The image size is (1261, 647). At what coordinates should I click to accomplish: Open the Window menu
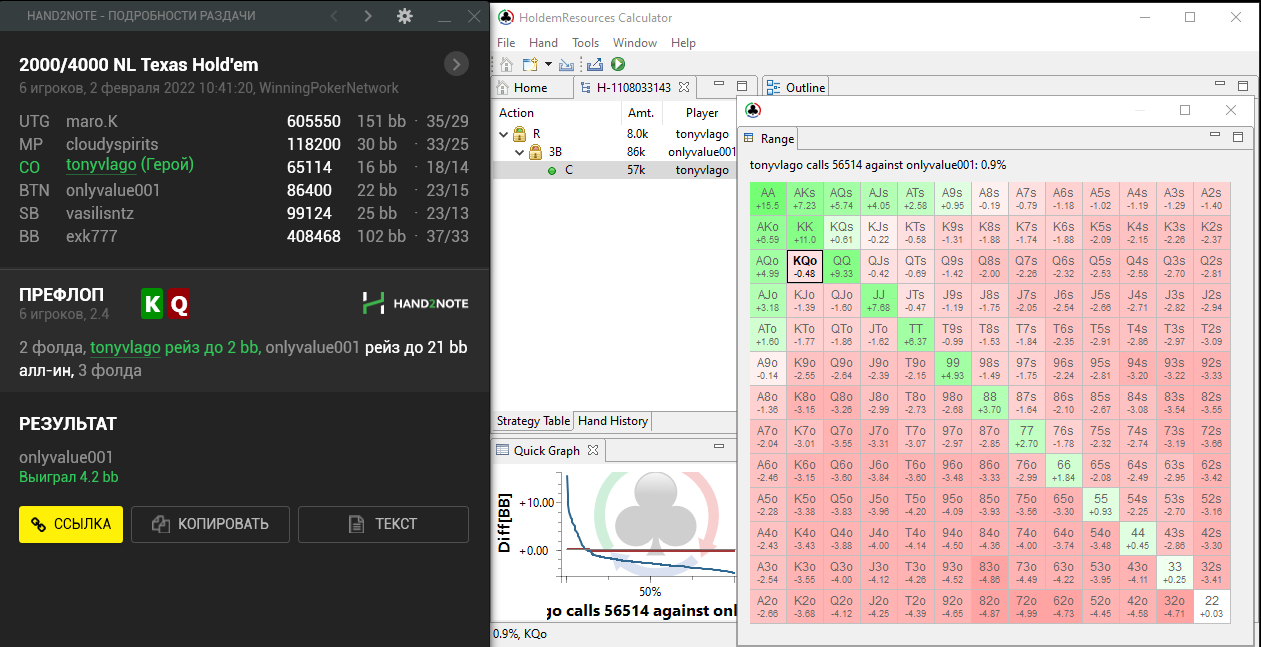pos(635,43)
